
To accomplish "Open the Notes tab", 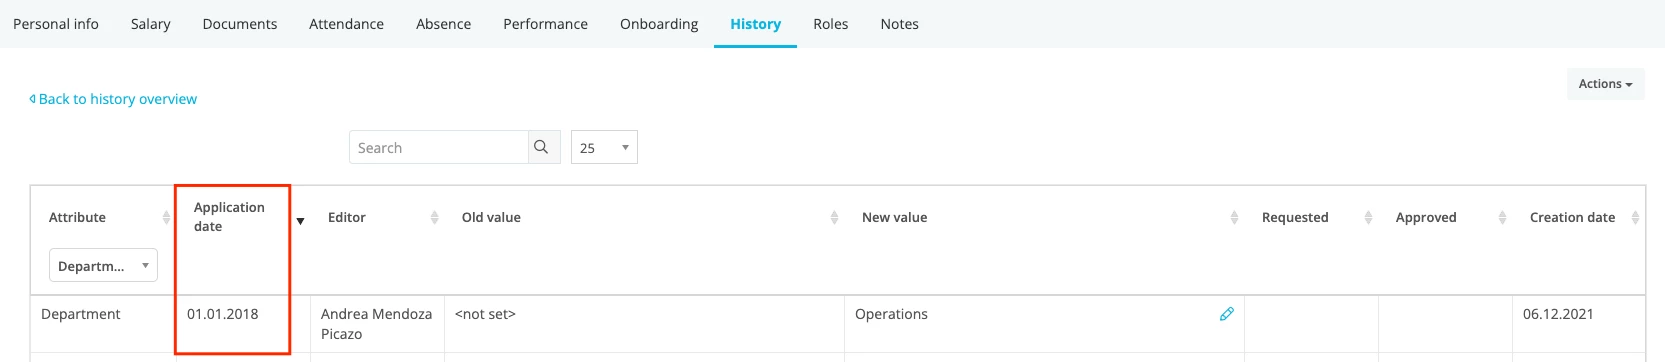I will pos(899,24).
